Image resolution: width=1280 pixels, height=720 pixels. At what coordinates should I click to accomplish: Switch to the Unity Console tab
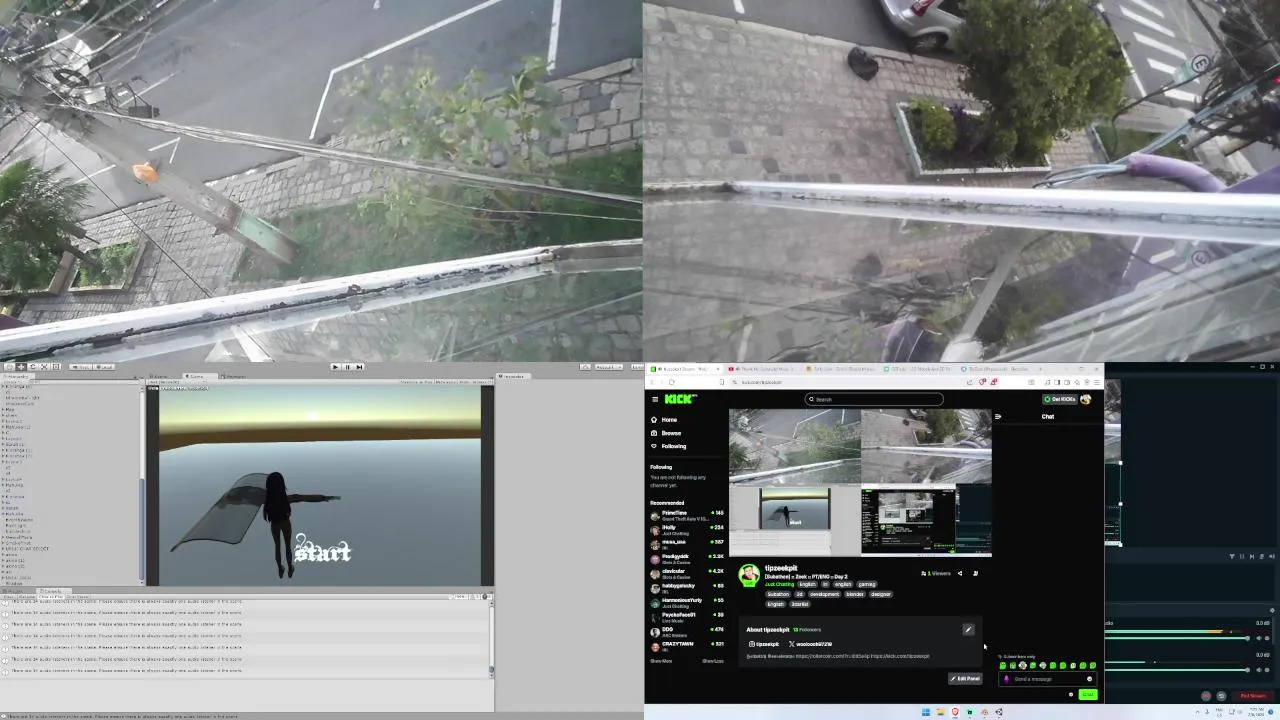tap(55, 591)
